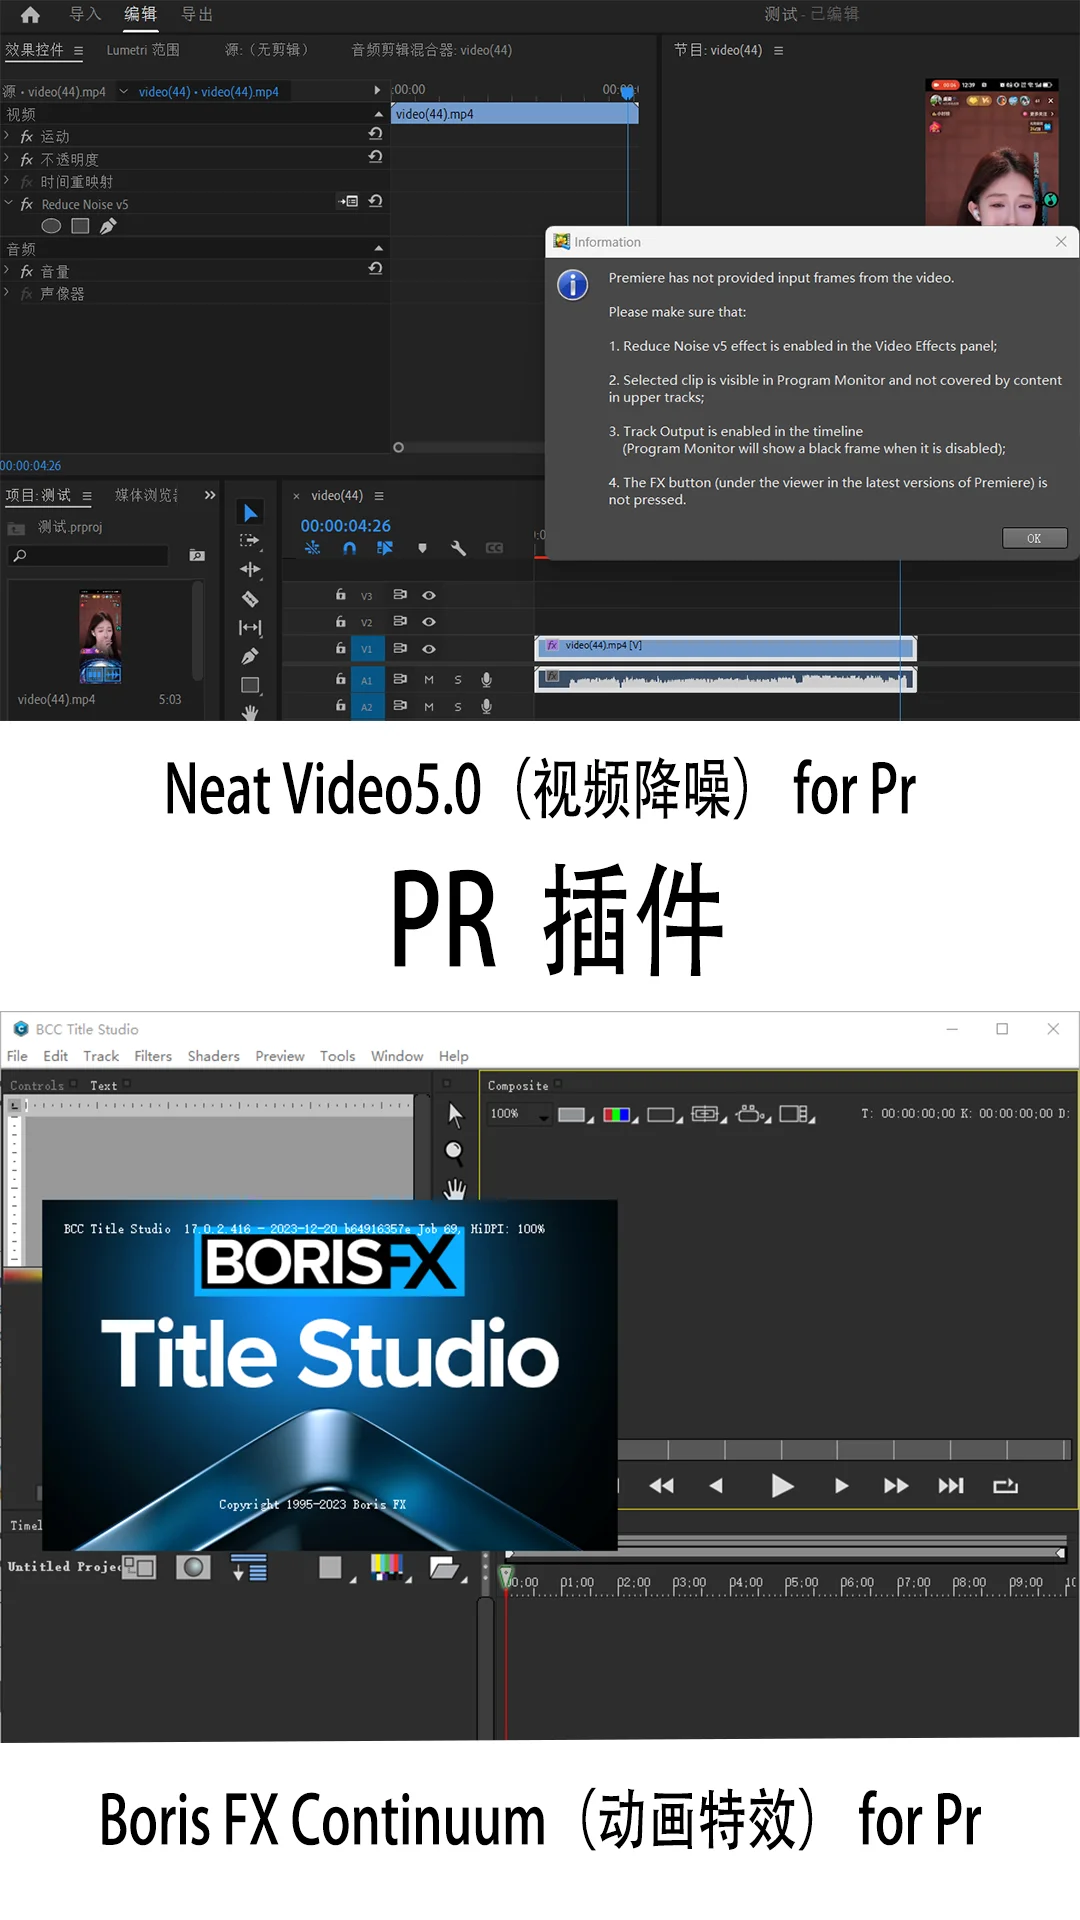
Task: Collapse the Reduce Noise v5 effect
Action: [x=8, y=203]
